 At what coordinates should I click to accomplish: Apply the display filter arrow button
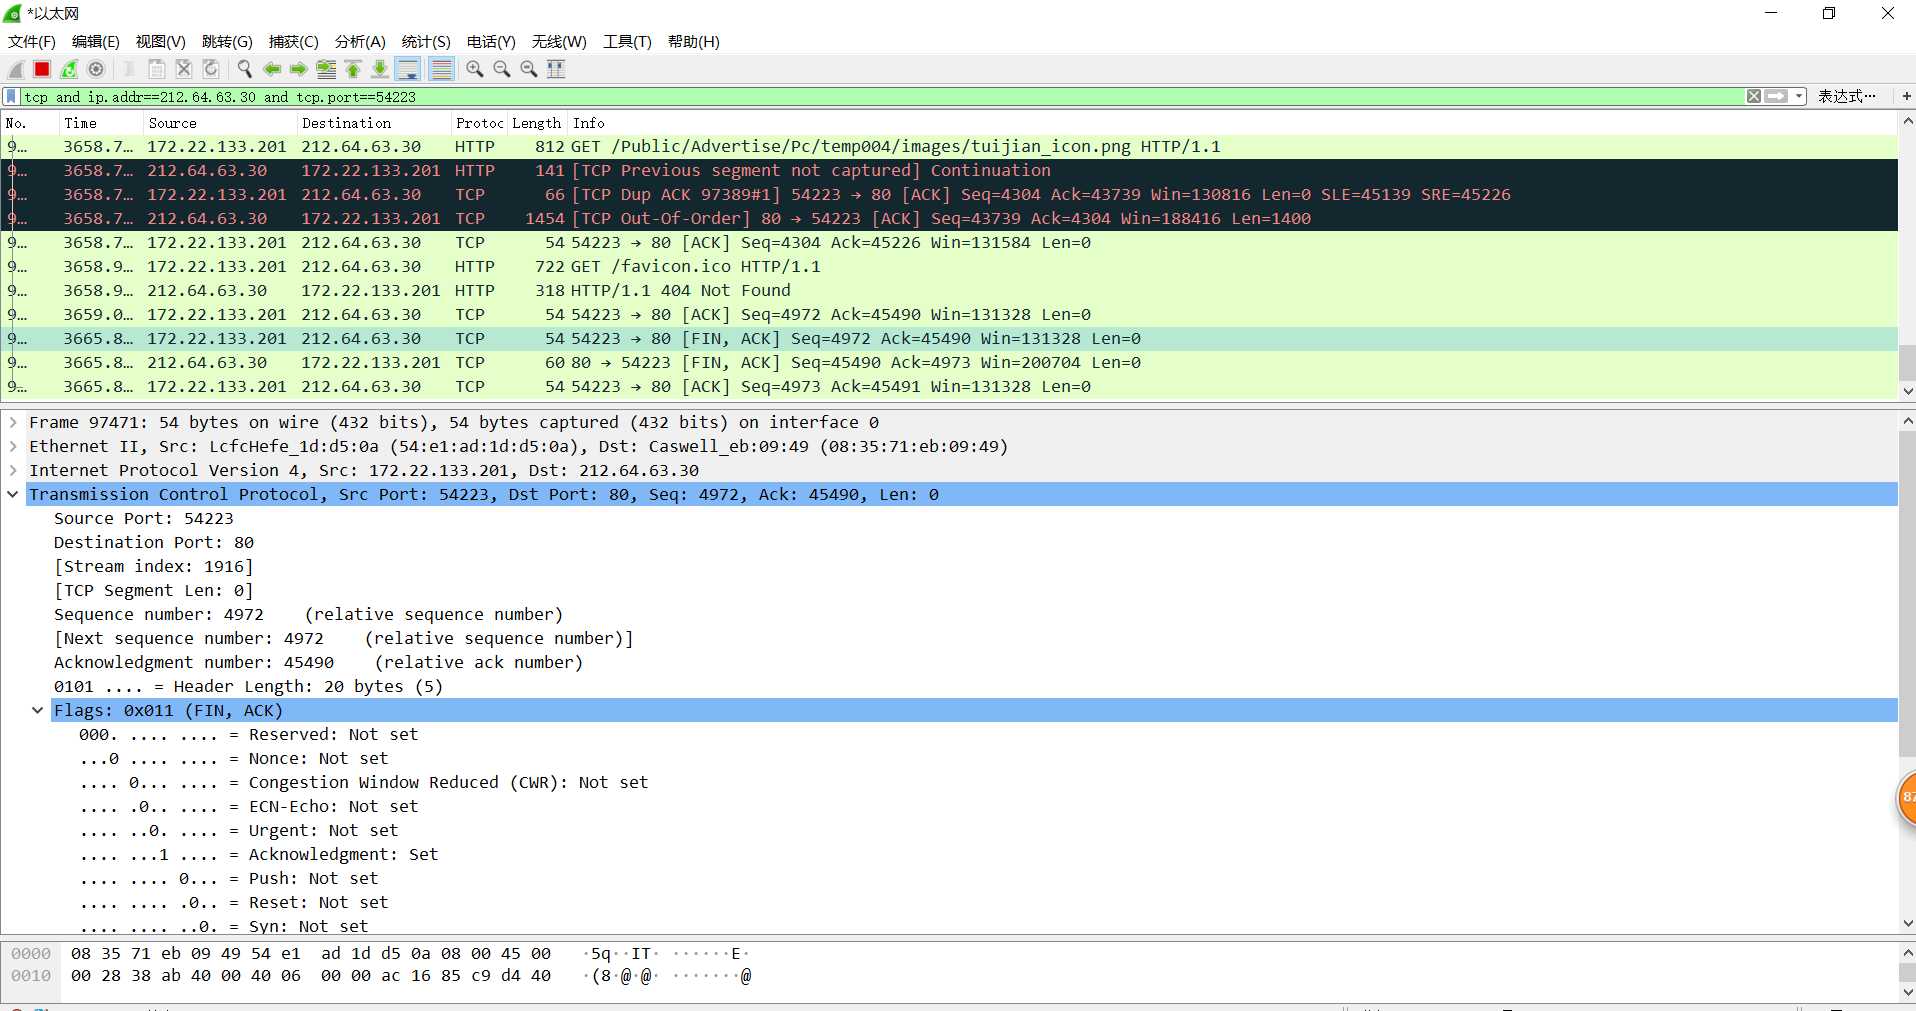(x=1776, y=96)
